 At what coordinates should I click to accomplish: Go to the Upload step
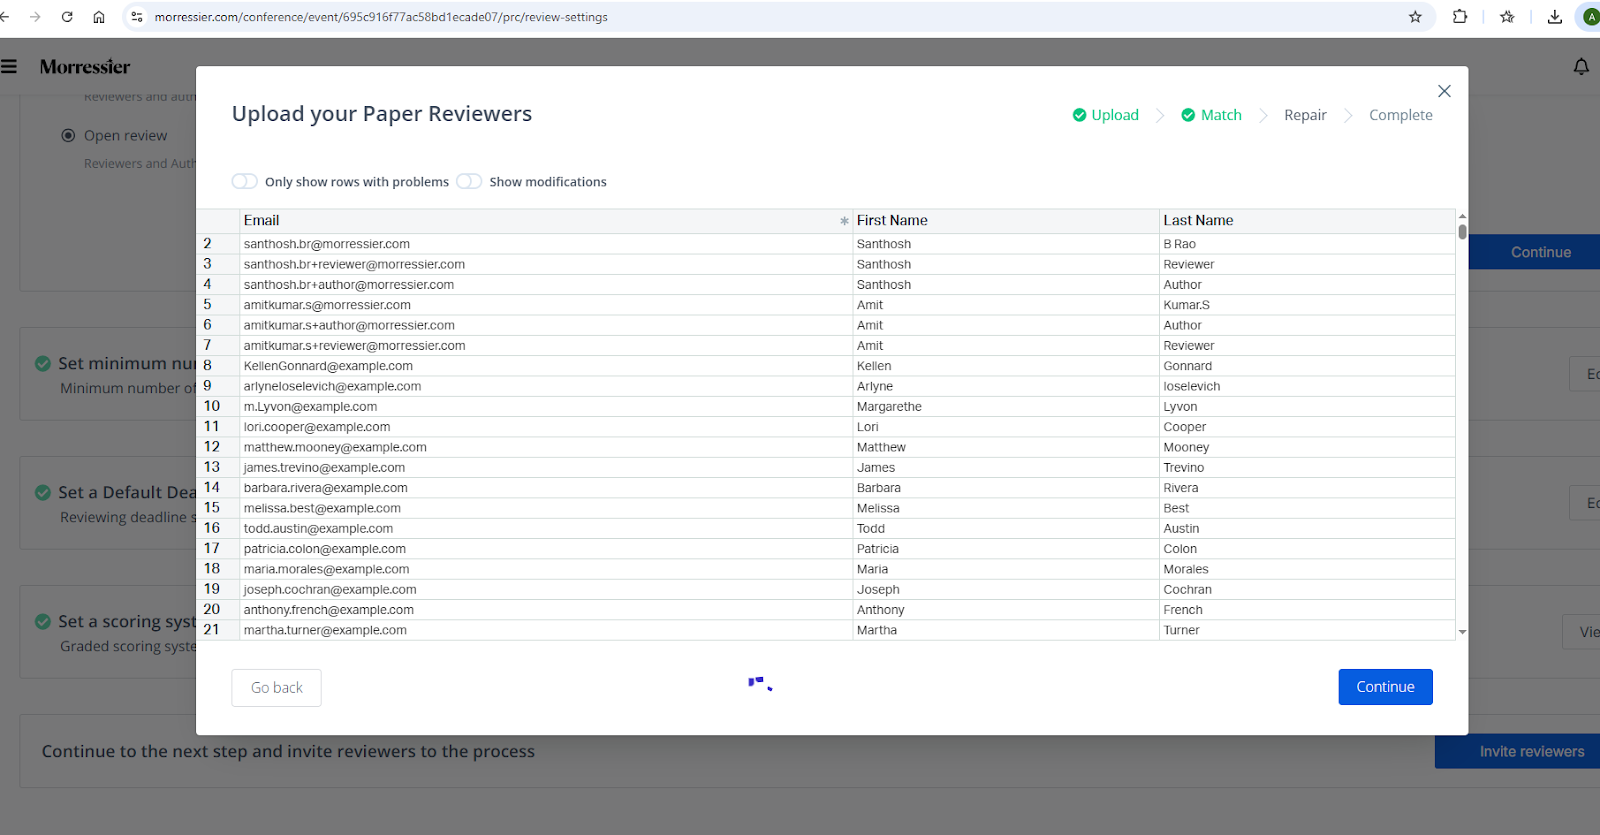1105,115
